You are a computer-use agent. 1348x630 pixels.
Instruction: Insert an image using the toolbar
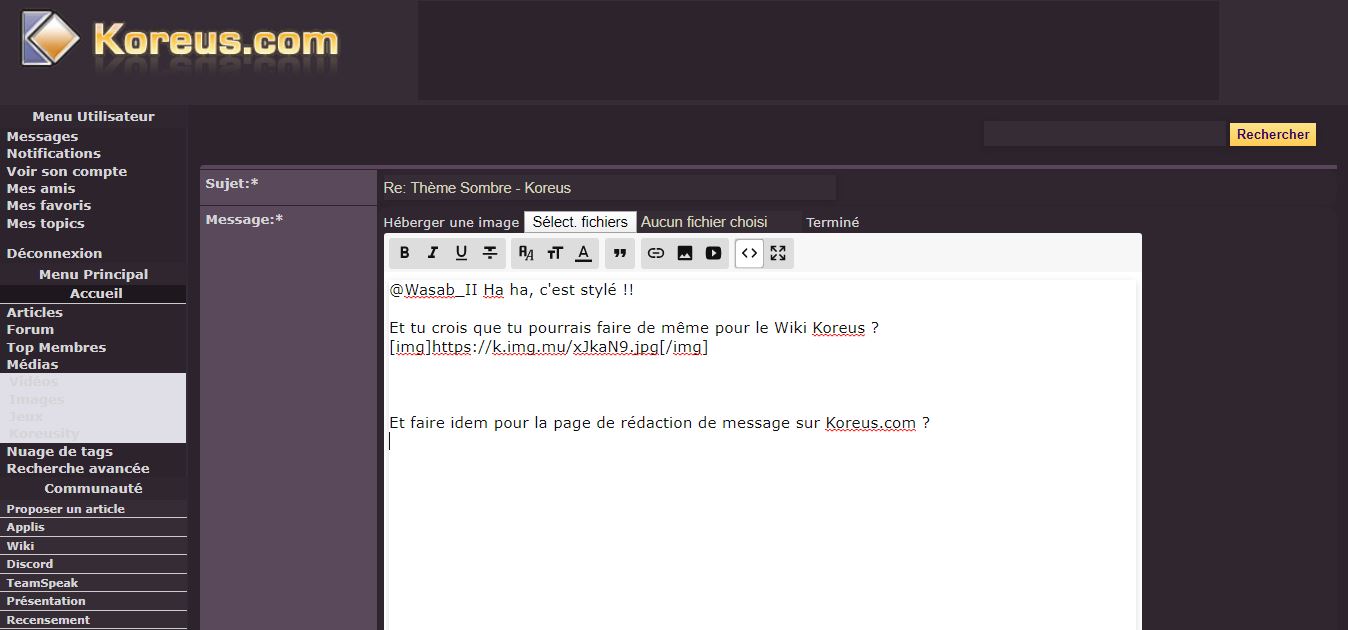tap(685, 253)
